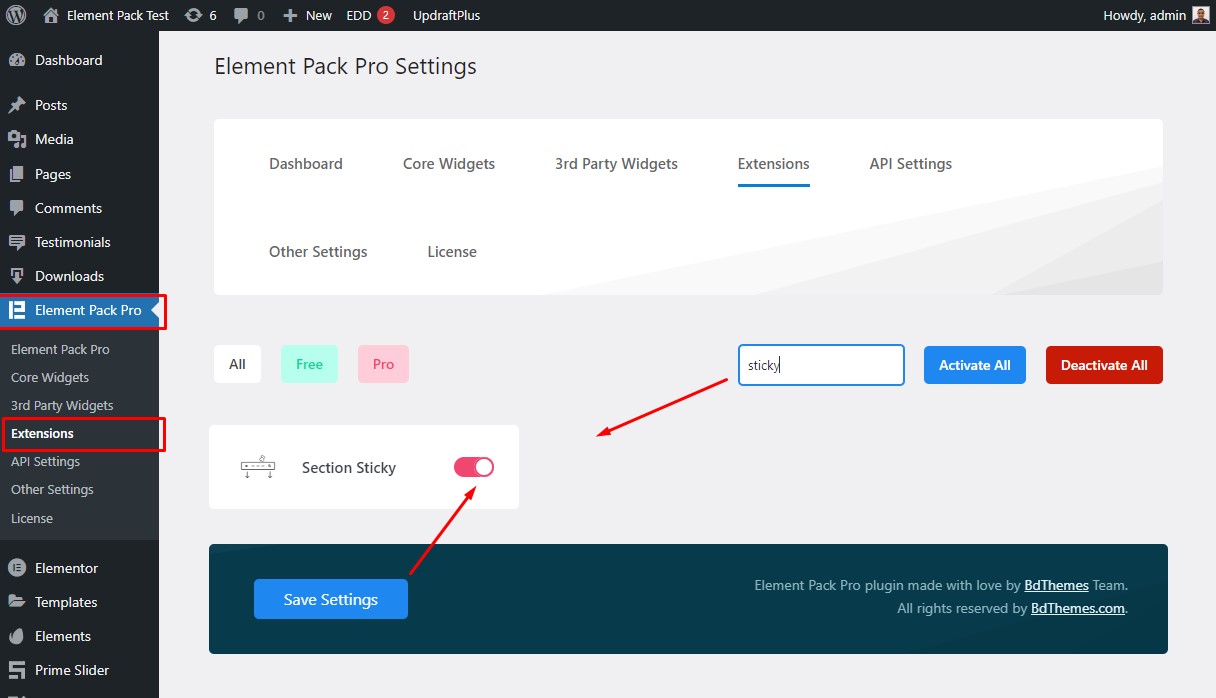The image size is (1216, 698).
Task: Open the WordPress logo menu in admin bar
Action: (x=14, y=15)
